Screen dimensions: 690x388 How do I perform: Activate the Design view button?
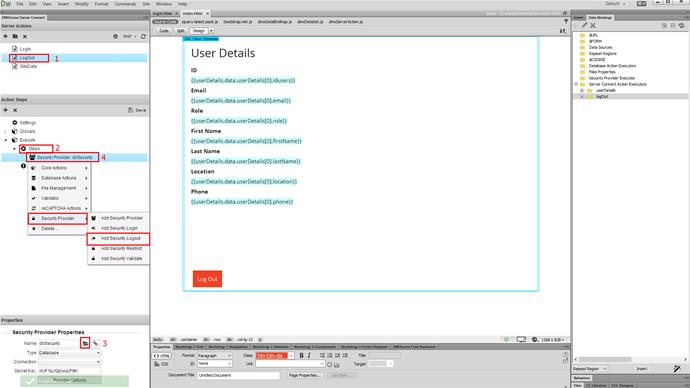coord(198,31)
